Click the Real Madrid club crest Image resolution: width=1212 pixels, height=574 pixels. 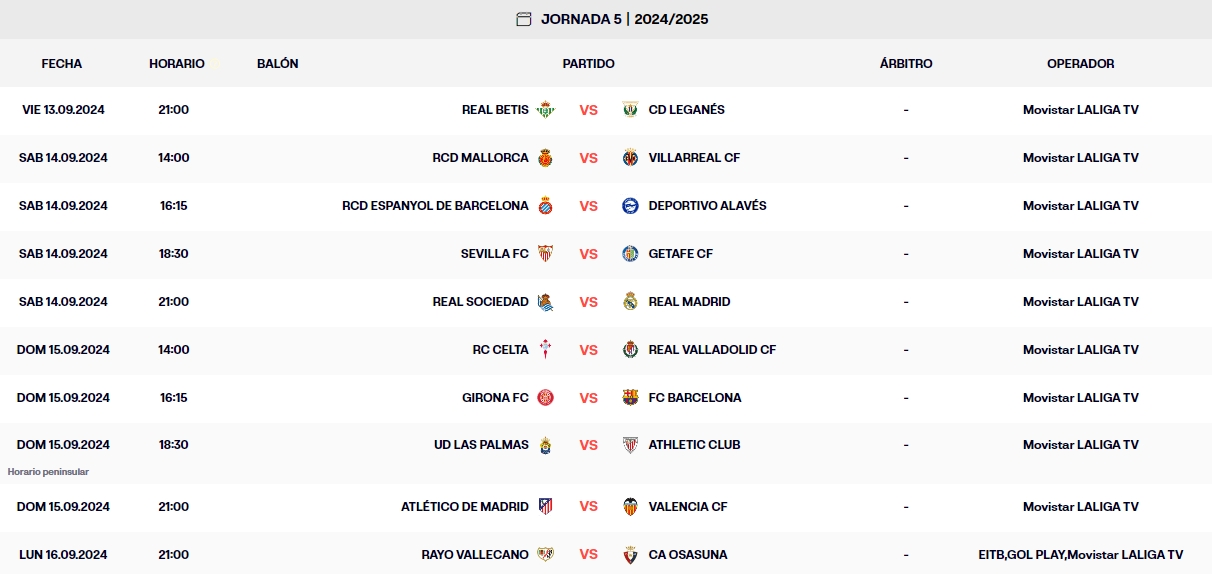tap(630, 302)
